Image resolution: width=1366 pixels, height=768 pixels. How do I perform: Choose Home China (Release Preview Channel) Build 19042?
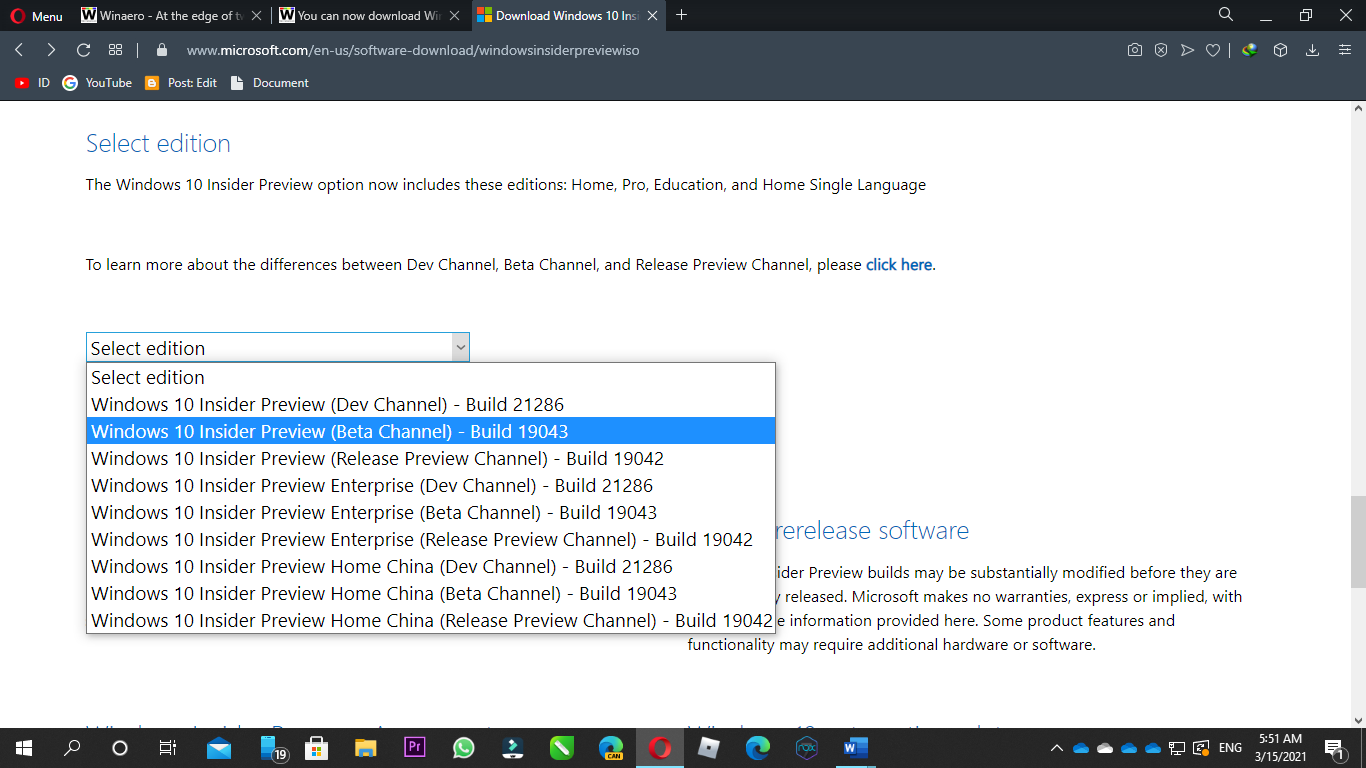click(x=430, y=621)
